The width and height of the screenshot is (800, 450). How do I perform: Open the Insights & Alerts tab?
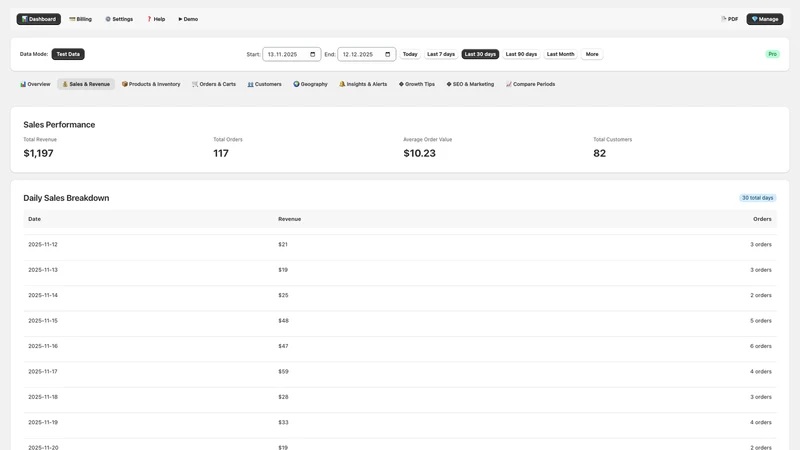click(x=363, y=84)
